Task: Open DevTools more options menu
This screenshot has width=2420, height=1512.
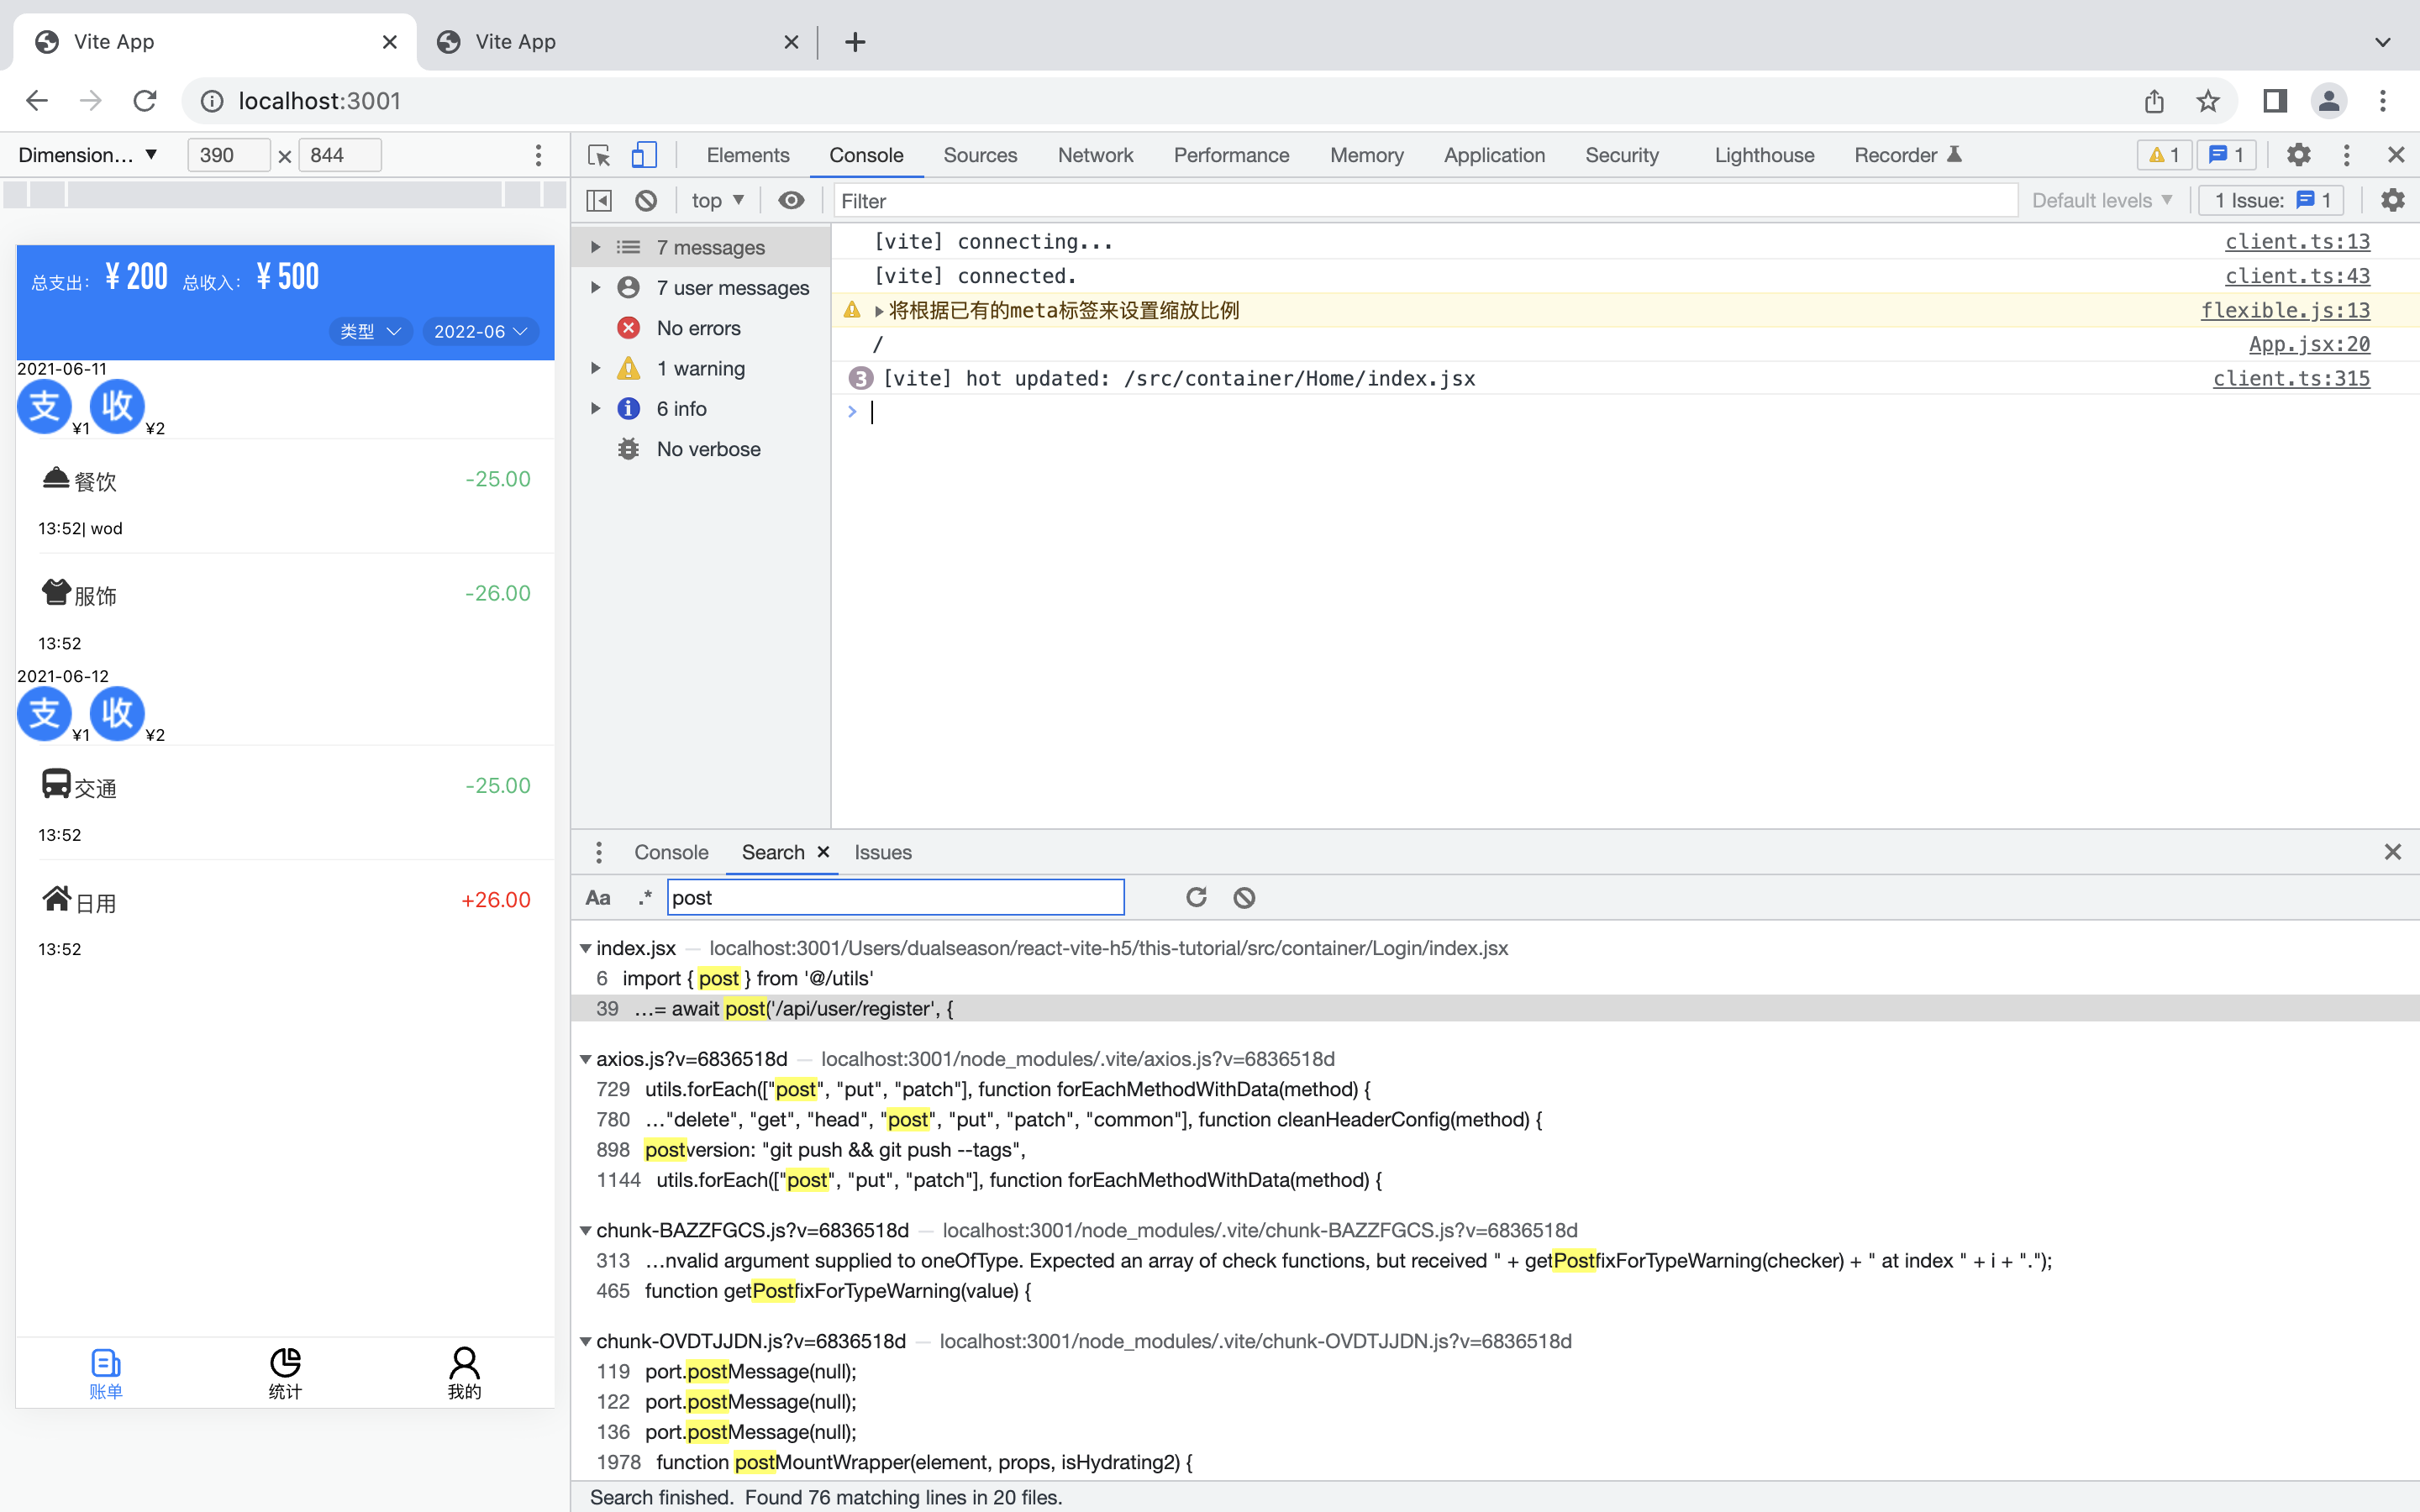Action: click(x=2346, y=155)
